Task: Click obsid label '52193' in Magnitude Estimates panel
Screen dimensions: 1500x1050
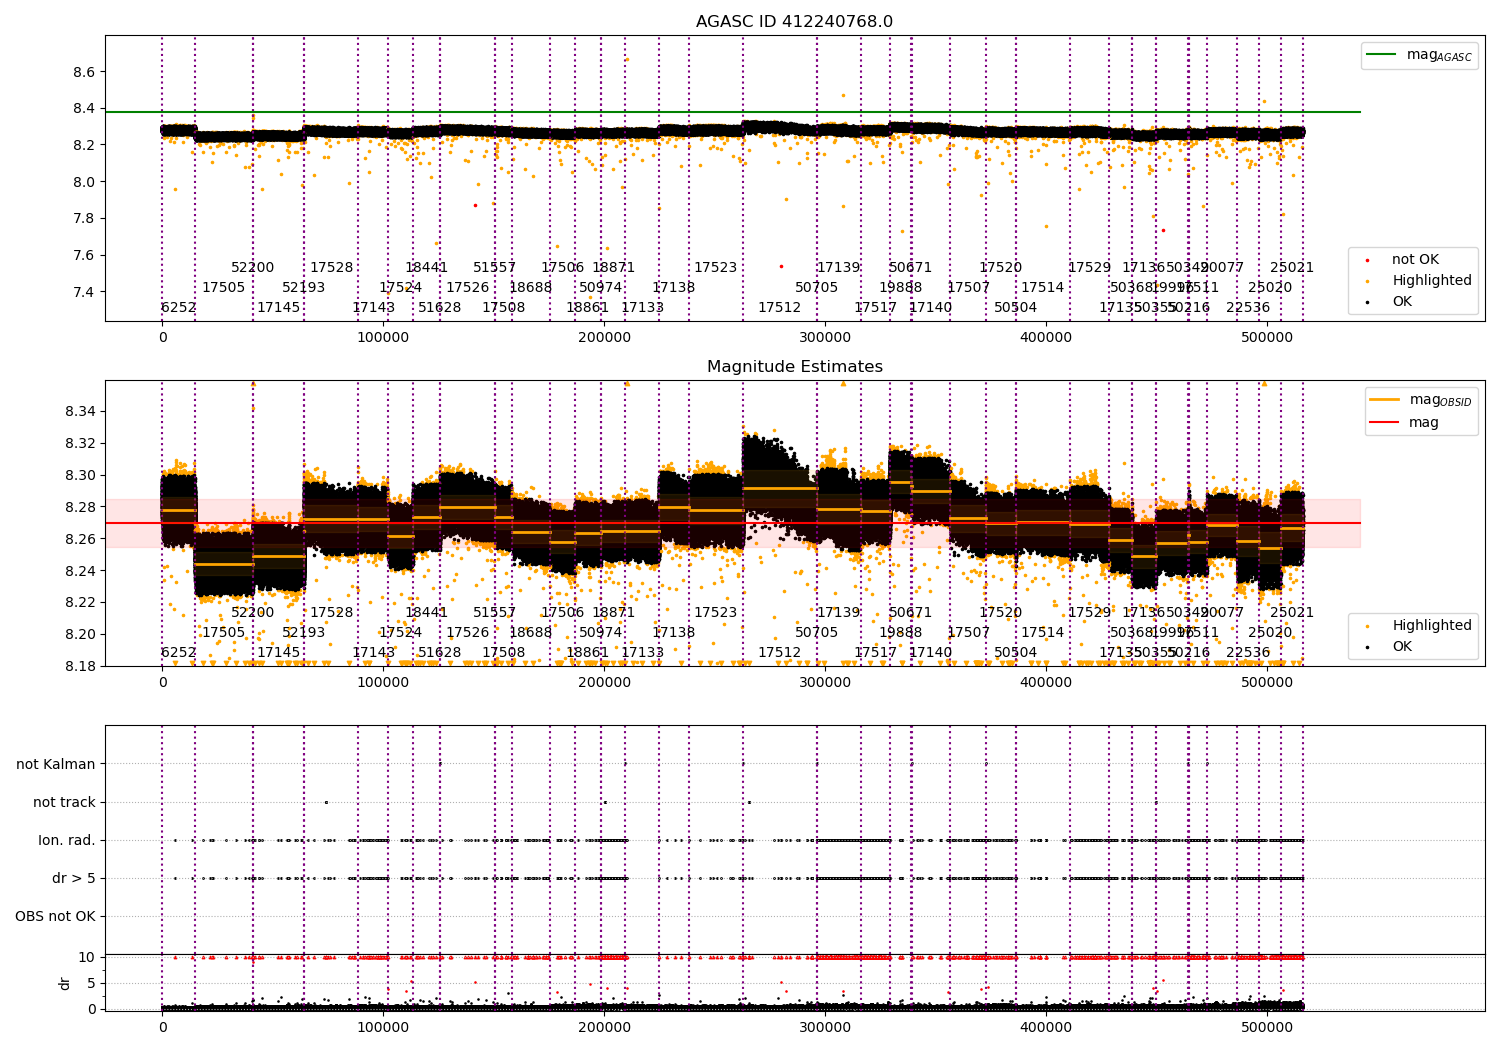Action: [304, 632]
